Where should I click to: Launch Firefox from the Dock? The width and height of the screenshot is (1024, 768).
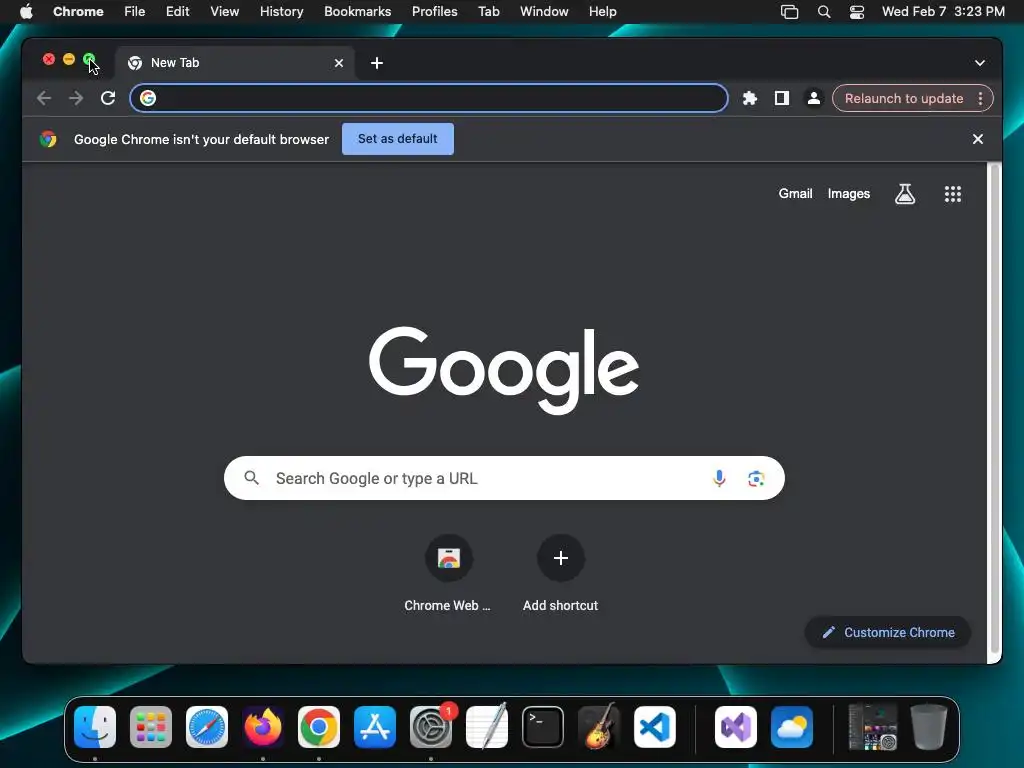[x=263, y=727]
